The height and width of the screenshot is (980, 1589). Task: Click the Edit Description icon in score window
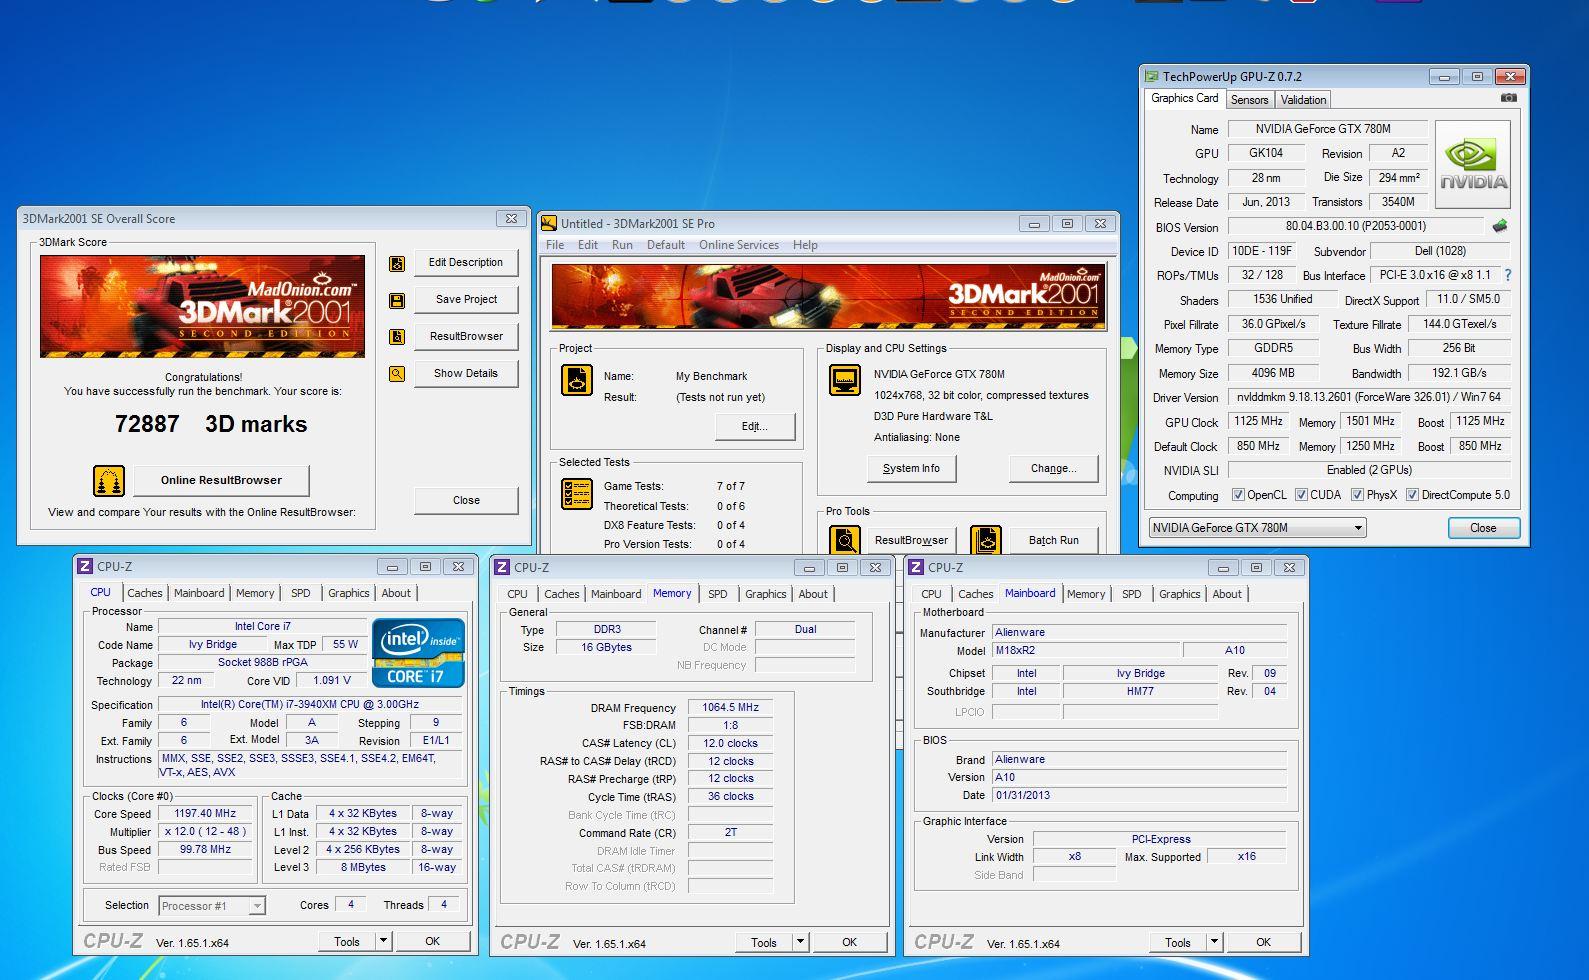pyautogui.click(x=397, y=264)
